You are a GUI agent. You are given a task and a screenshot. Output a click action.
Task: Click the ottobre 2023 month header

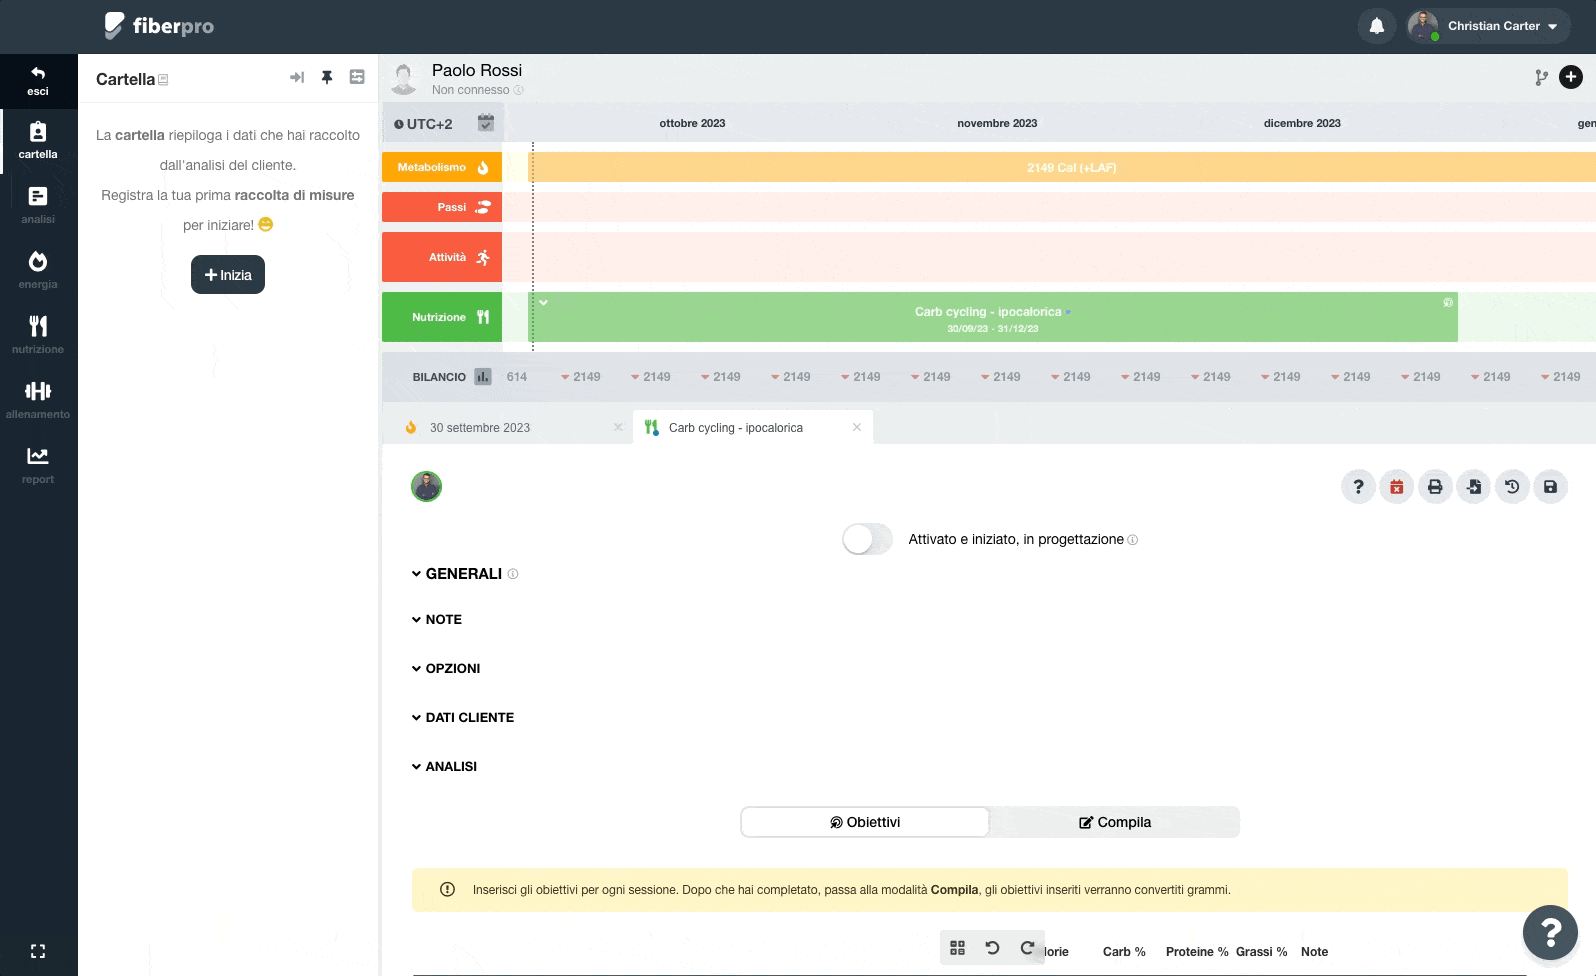pos(692,123)
